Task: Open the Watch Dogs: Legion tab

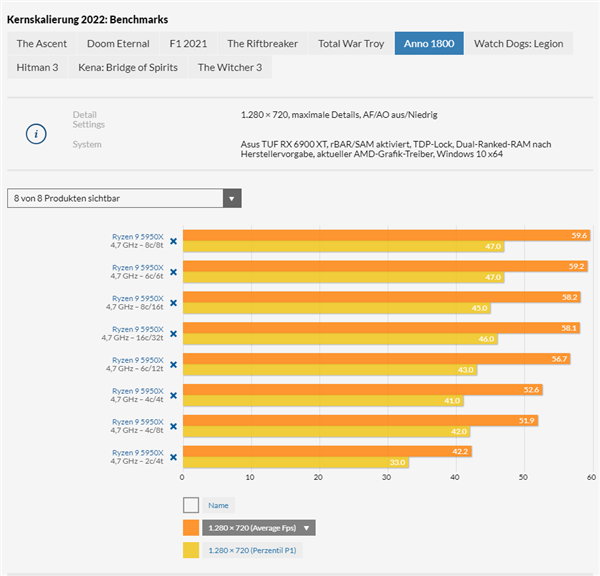Action: 518,44
